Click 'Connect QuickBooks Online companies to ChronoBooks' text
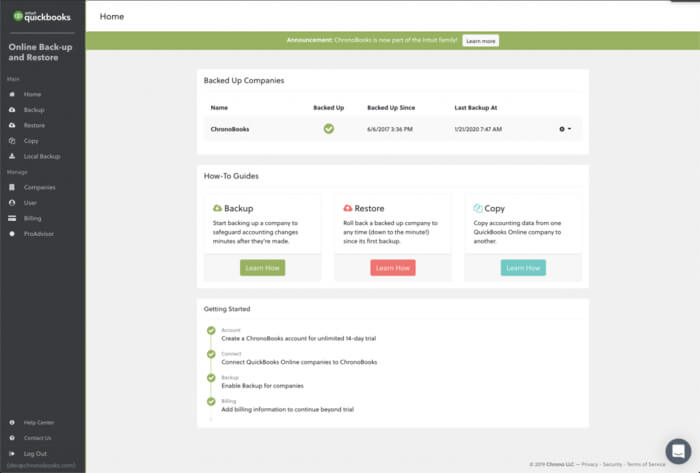 pyautogui.click(x=299, y=362)
